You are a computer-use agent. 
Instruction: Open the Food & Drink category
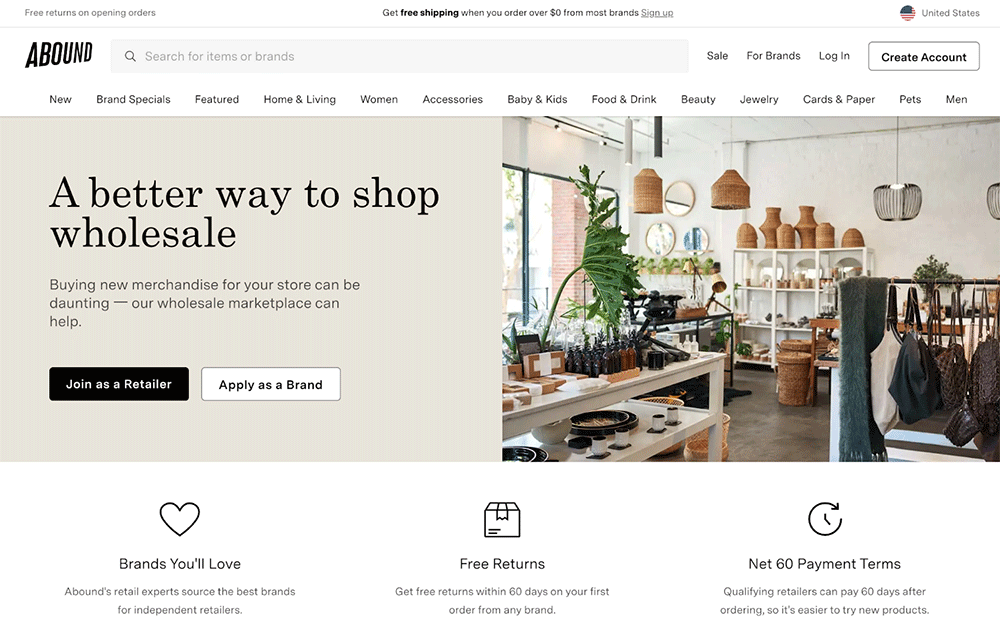(x=624, y=99)
